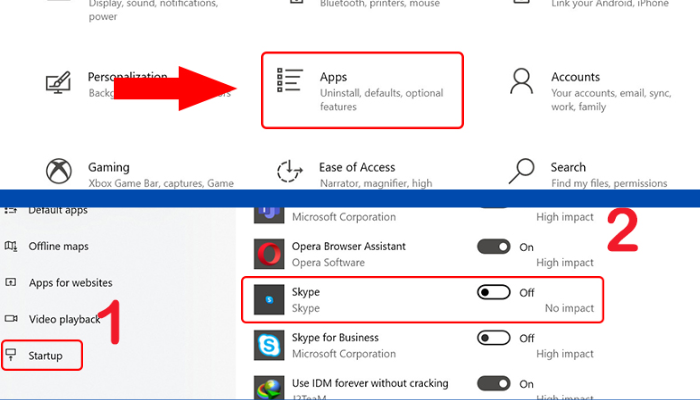Click the Skype app icon
Viewport: 700px width, 400px height.
pos(268,300)
